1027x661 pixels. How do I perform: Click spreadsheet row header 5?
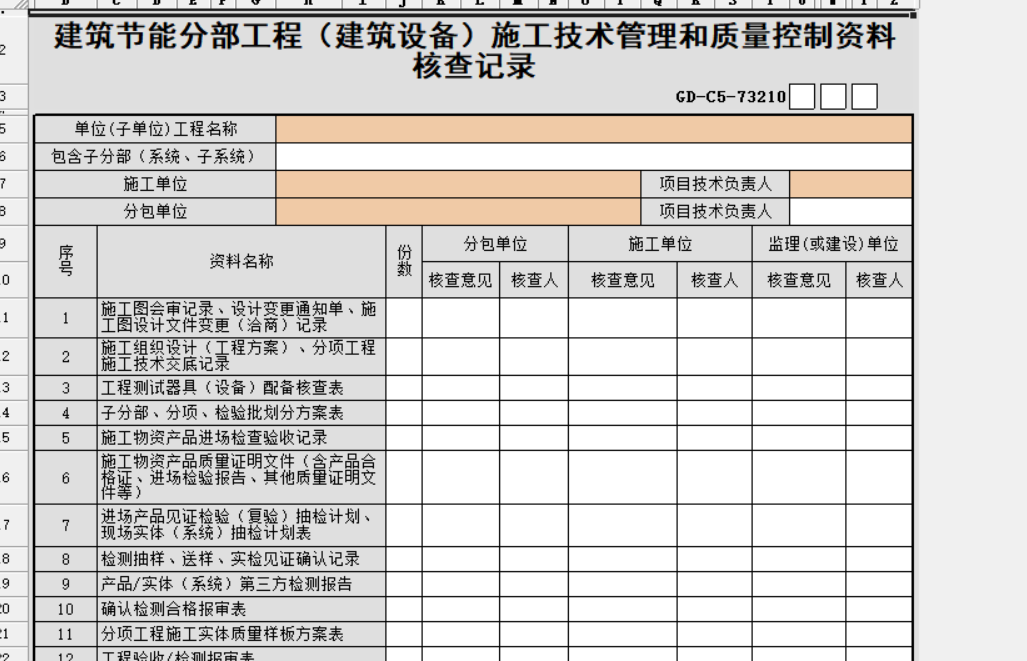click(x=13, y=129)
